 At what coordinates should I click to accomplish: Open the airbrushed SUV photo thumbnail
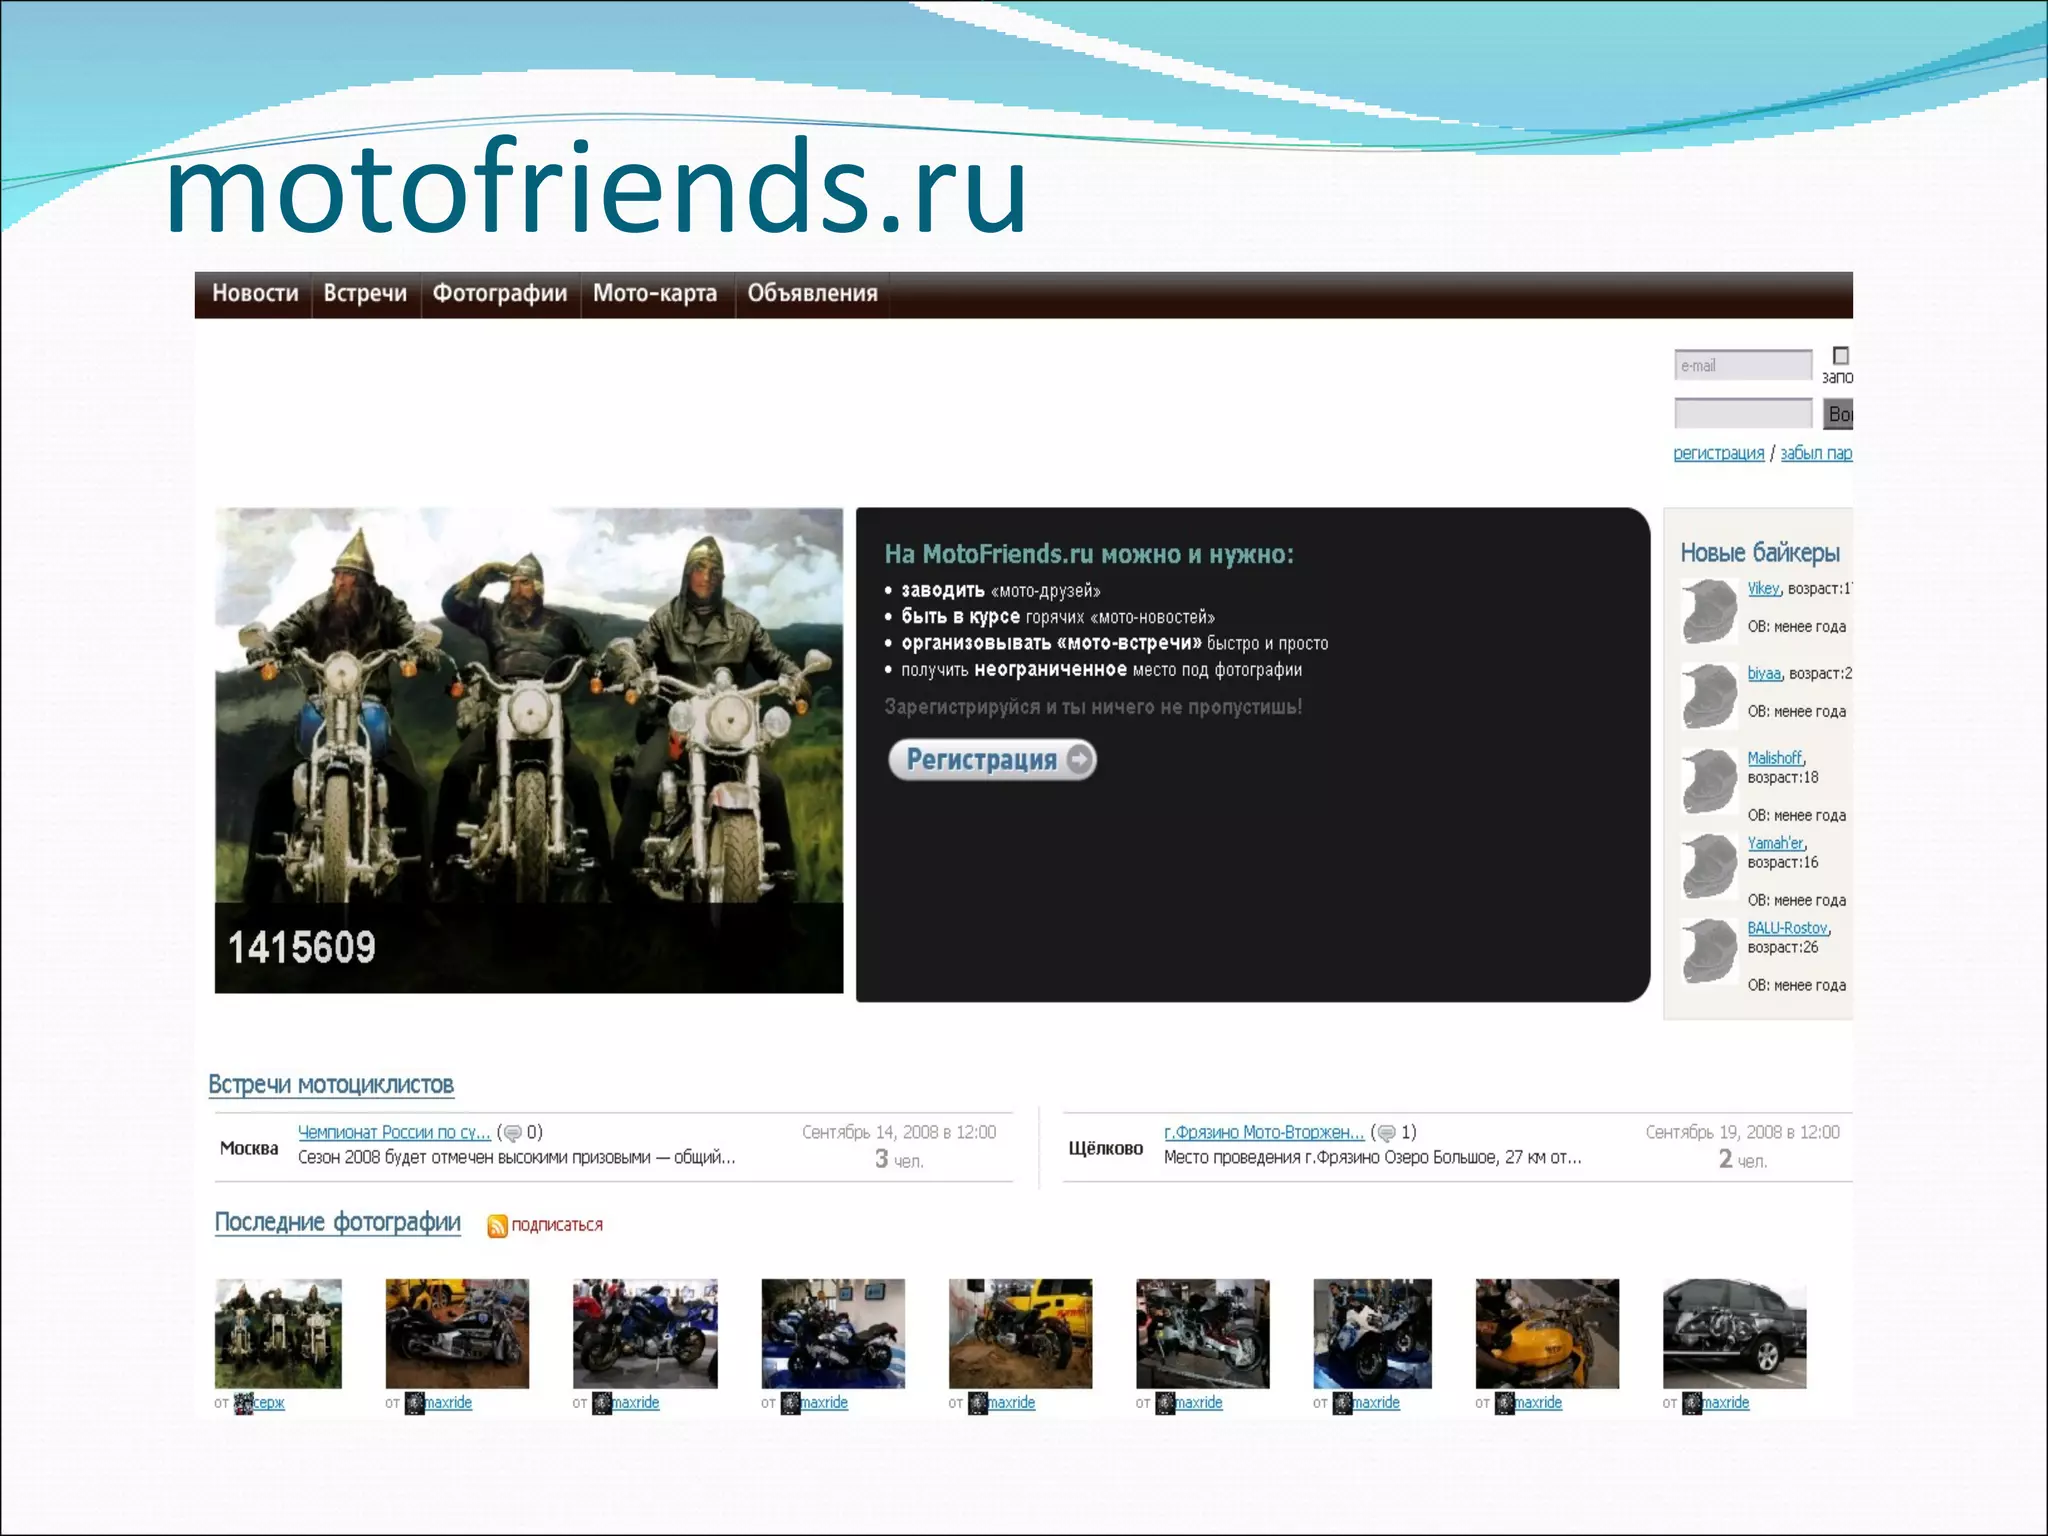(x=1734, y=1333)
